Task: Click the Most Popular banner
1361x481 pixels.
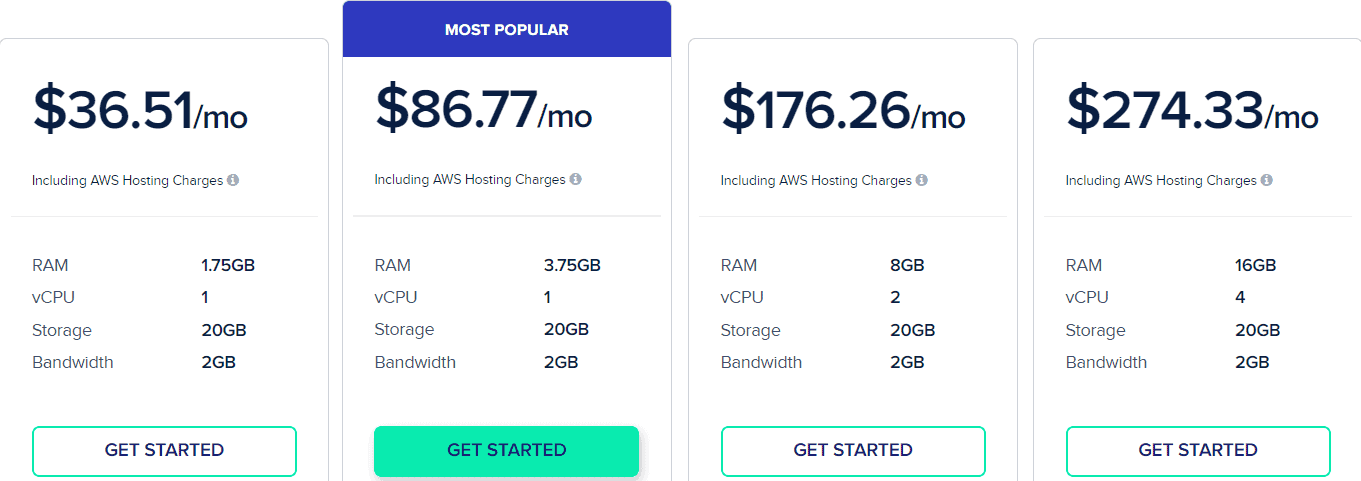Action: point(506,30)
